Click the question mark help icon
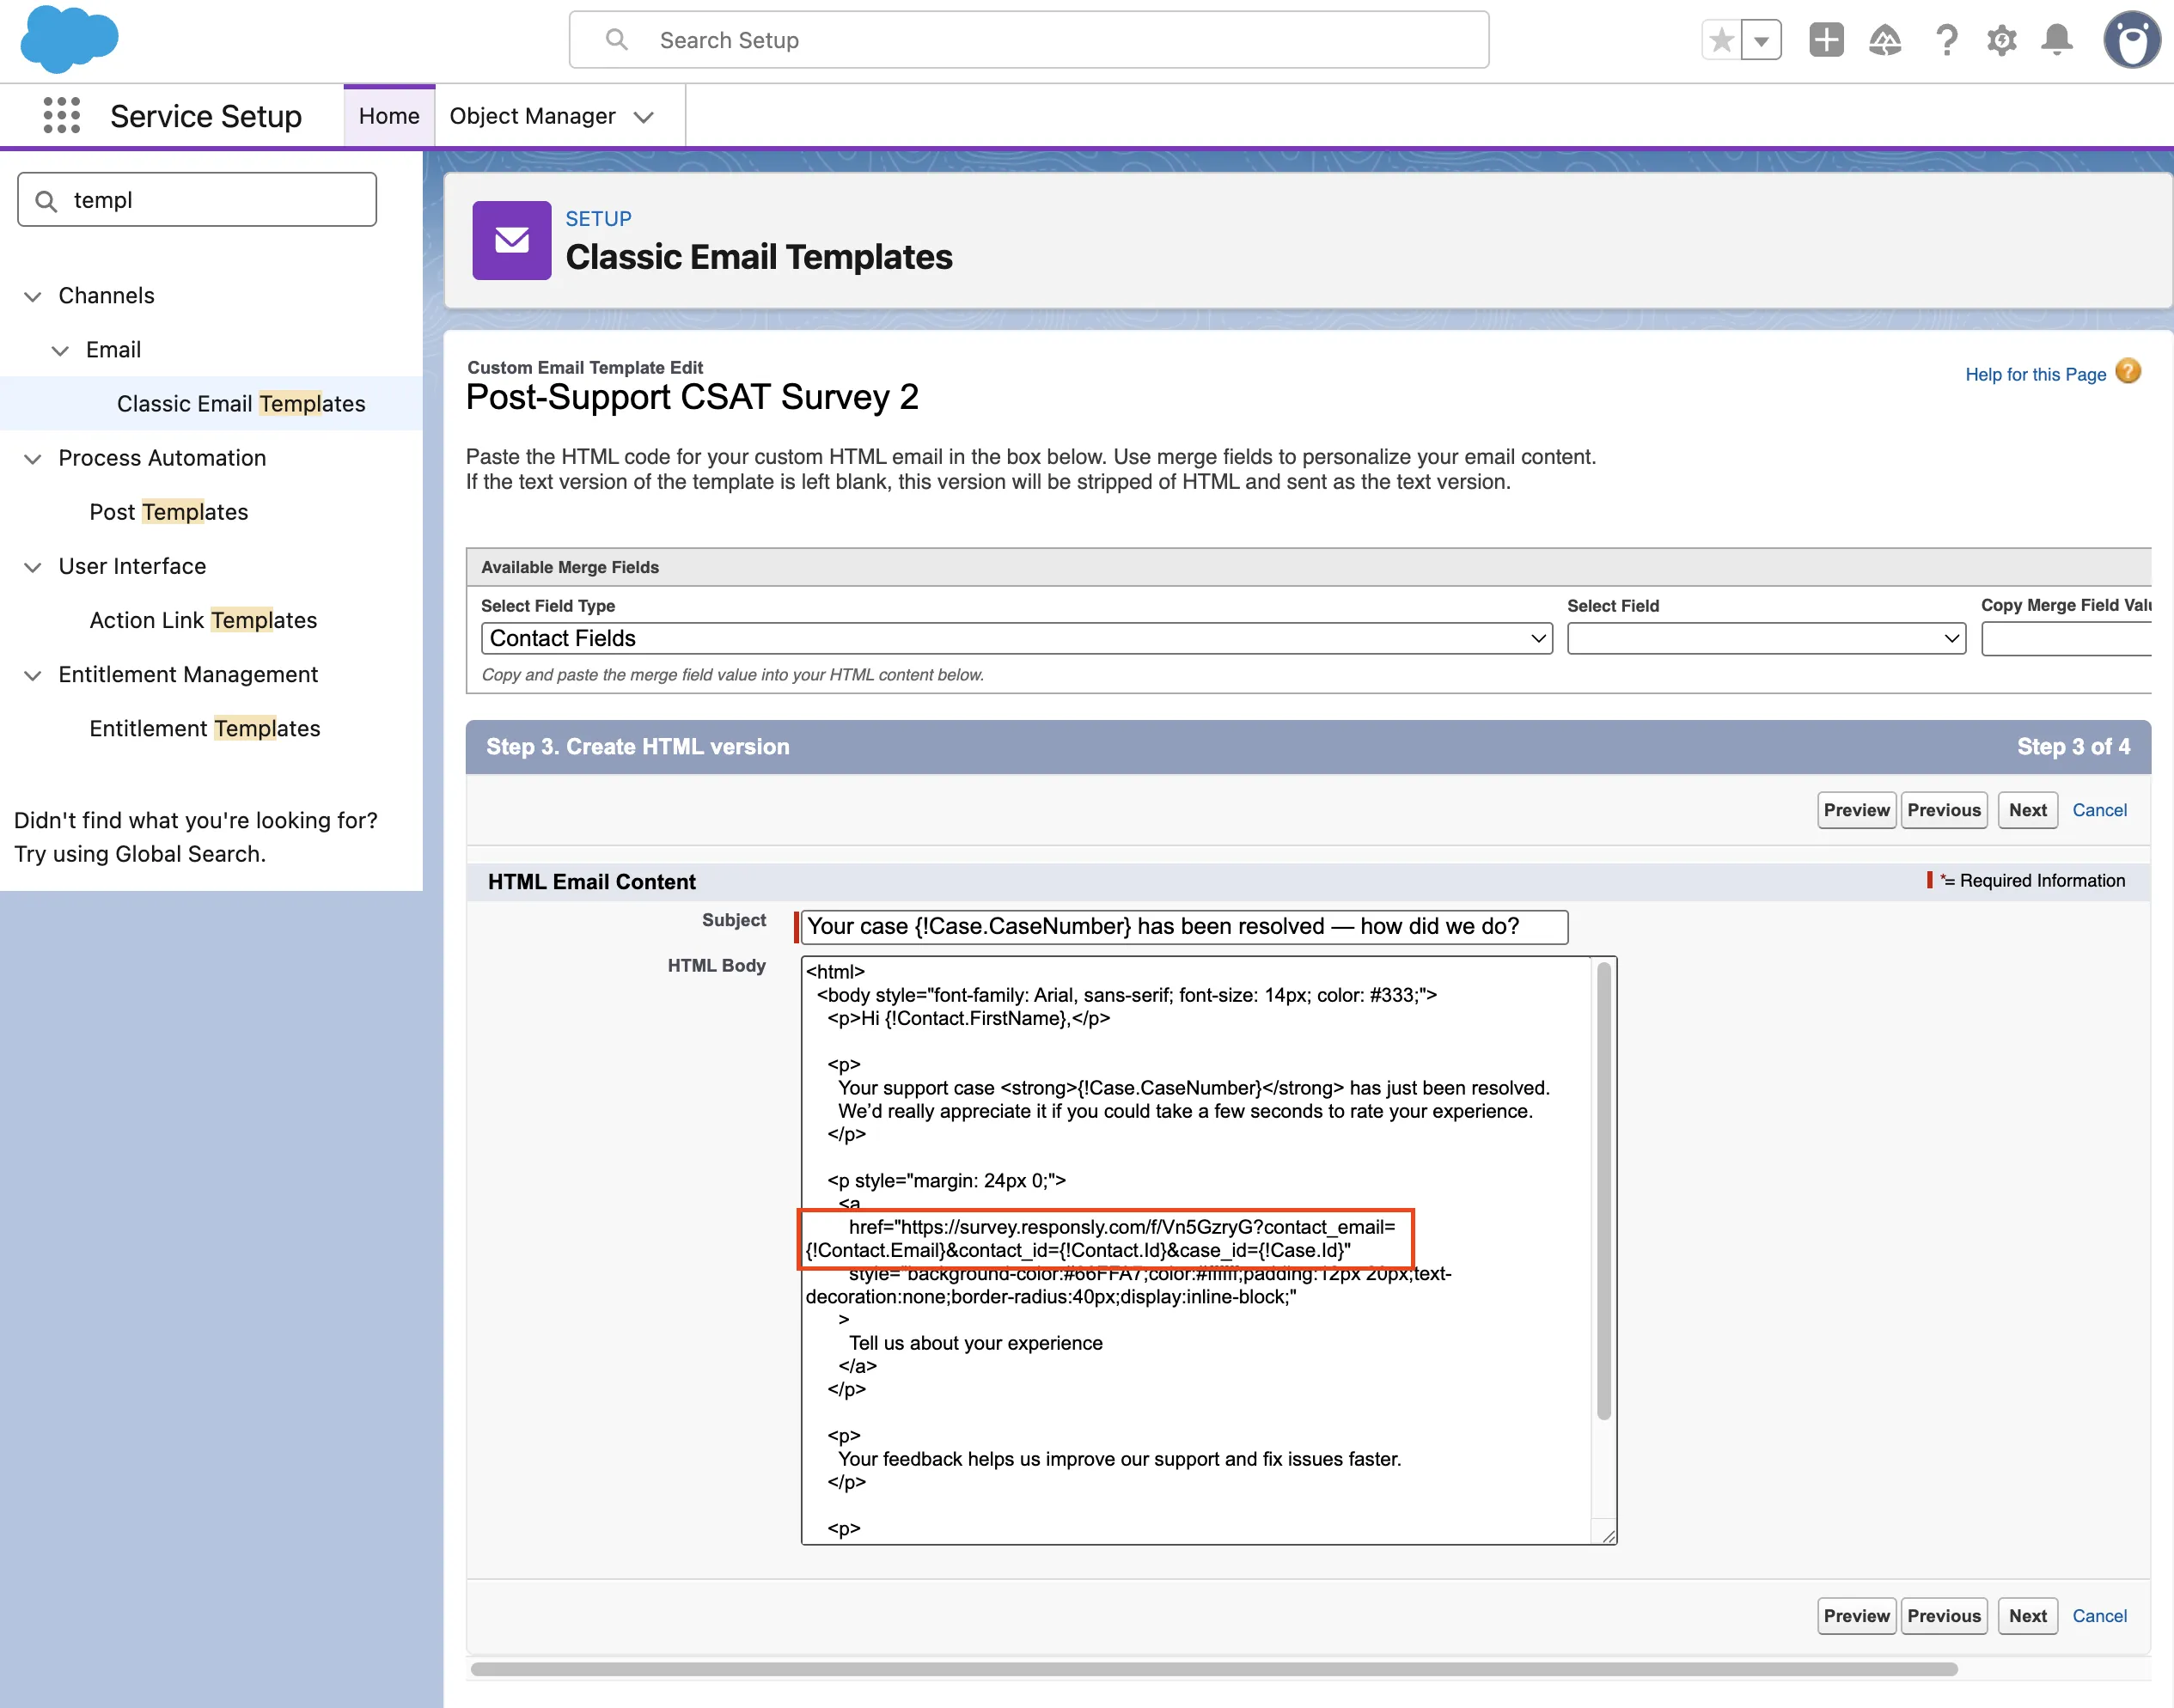The width and height of the screenshot is (2174, 1708). click(1946, 39)
